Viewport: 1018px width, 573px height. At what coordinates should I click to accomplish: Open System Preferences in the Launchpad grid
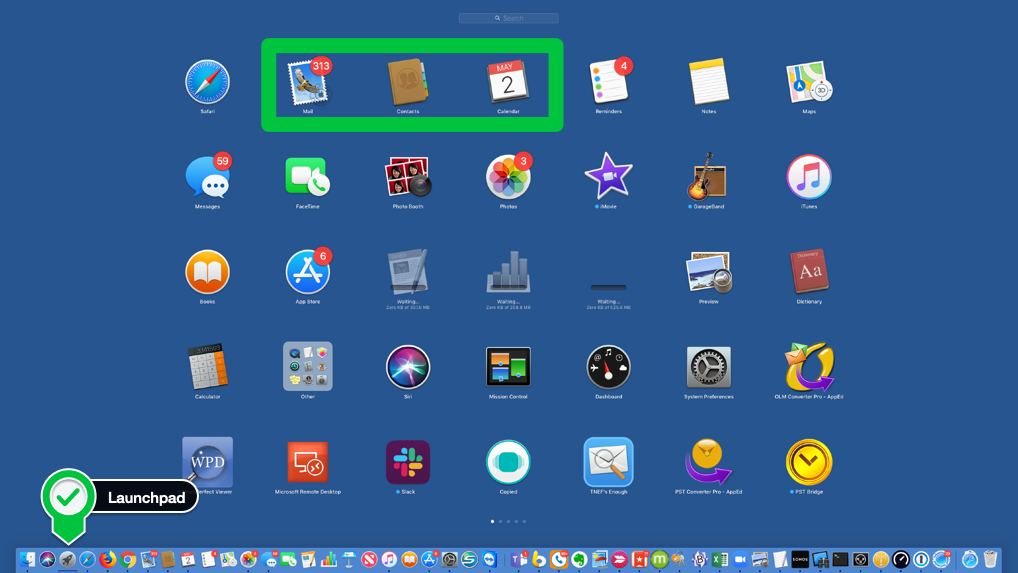[708, 367]
